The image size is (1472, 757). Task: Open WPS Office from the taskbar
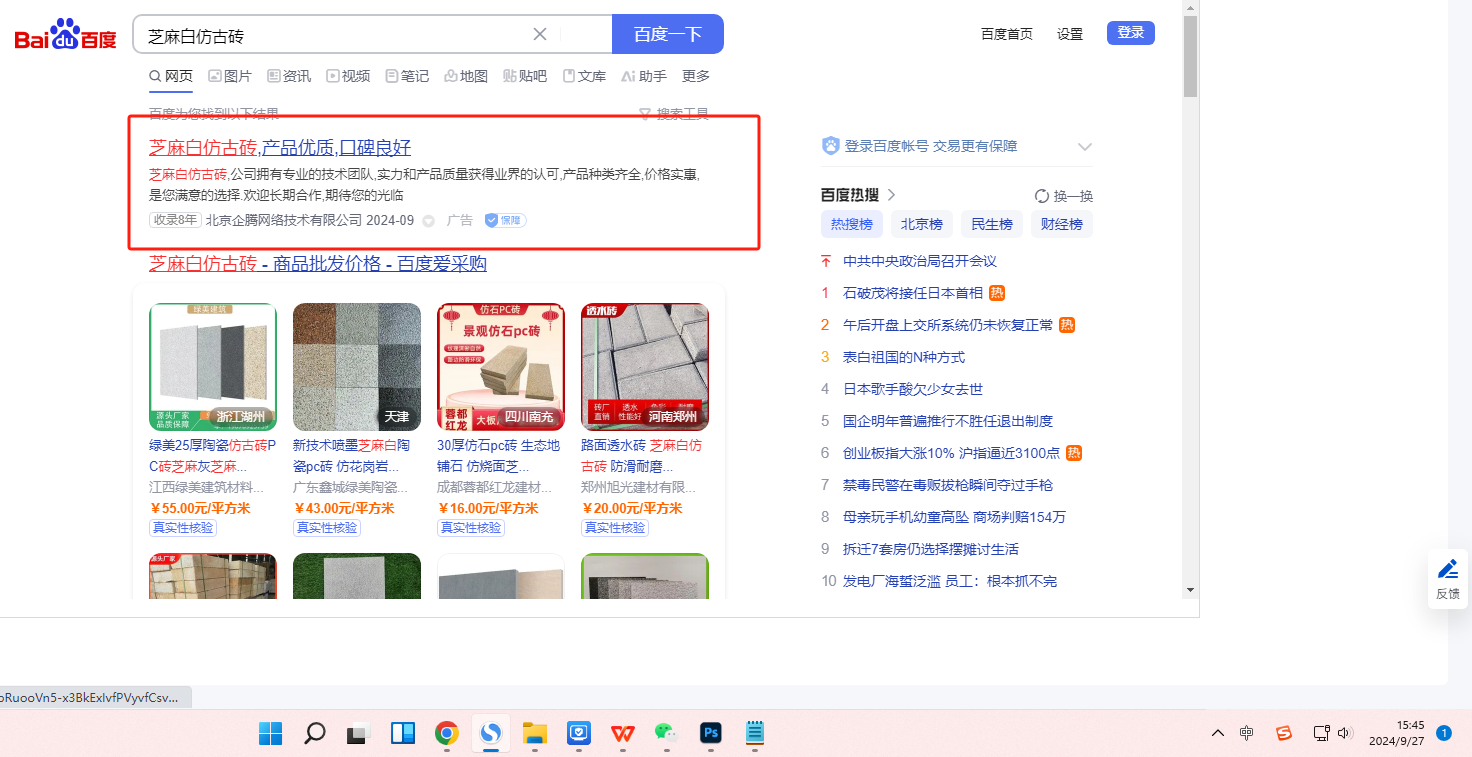623,733
